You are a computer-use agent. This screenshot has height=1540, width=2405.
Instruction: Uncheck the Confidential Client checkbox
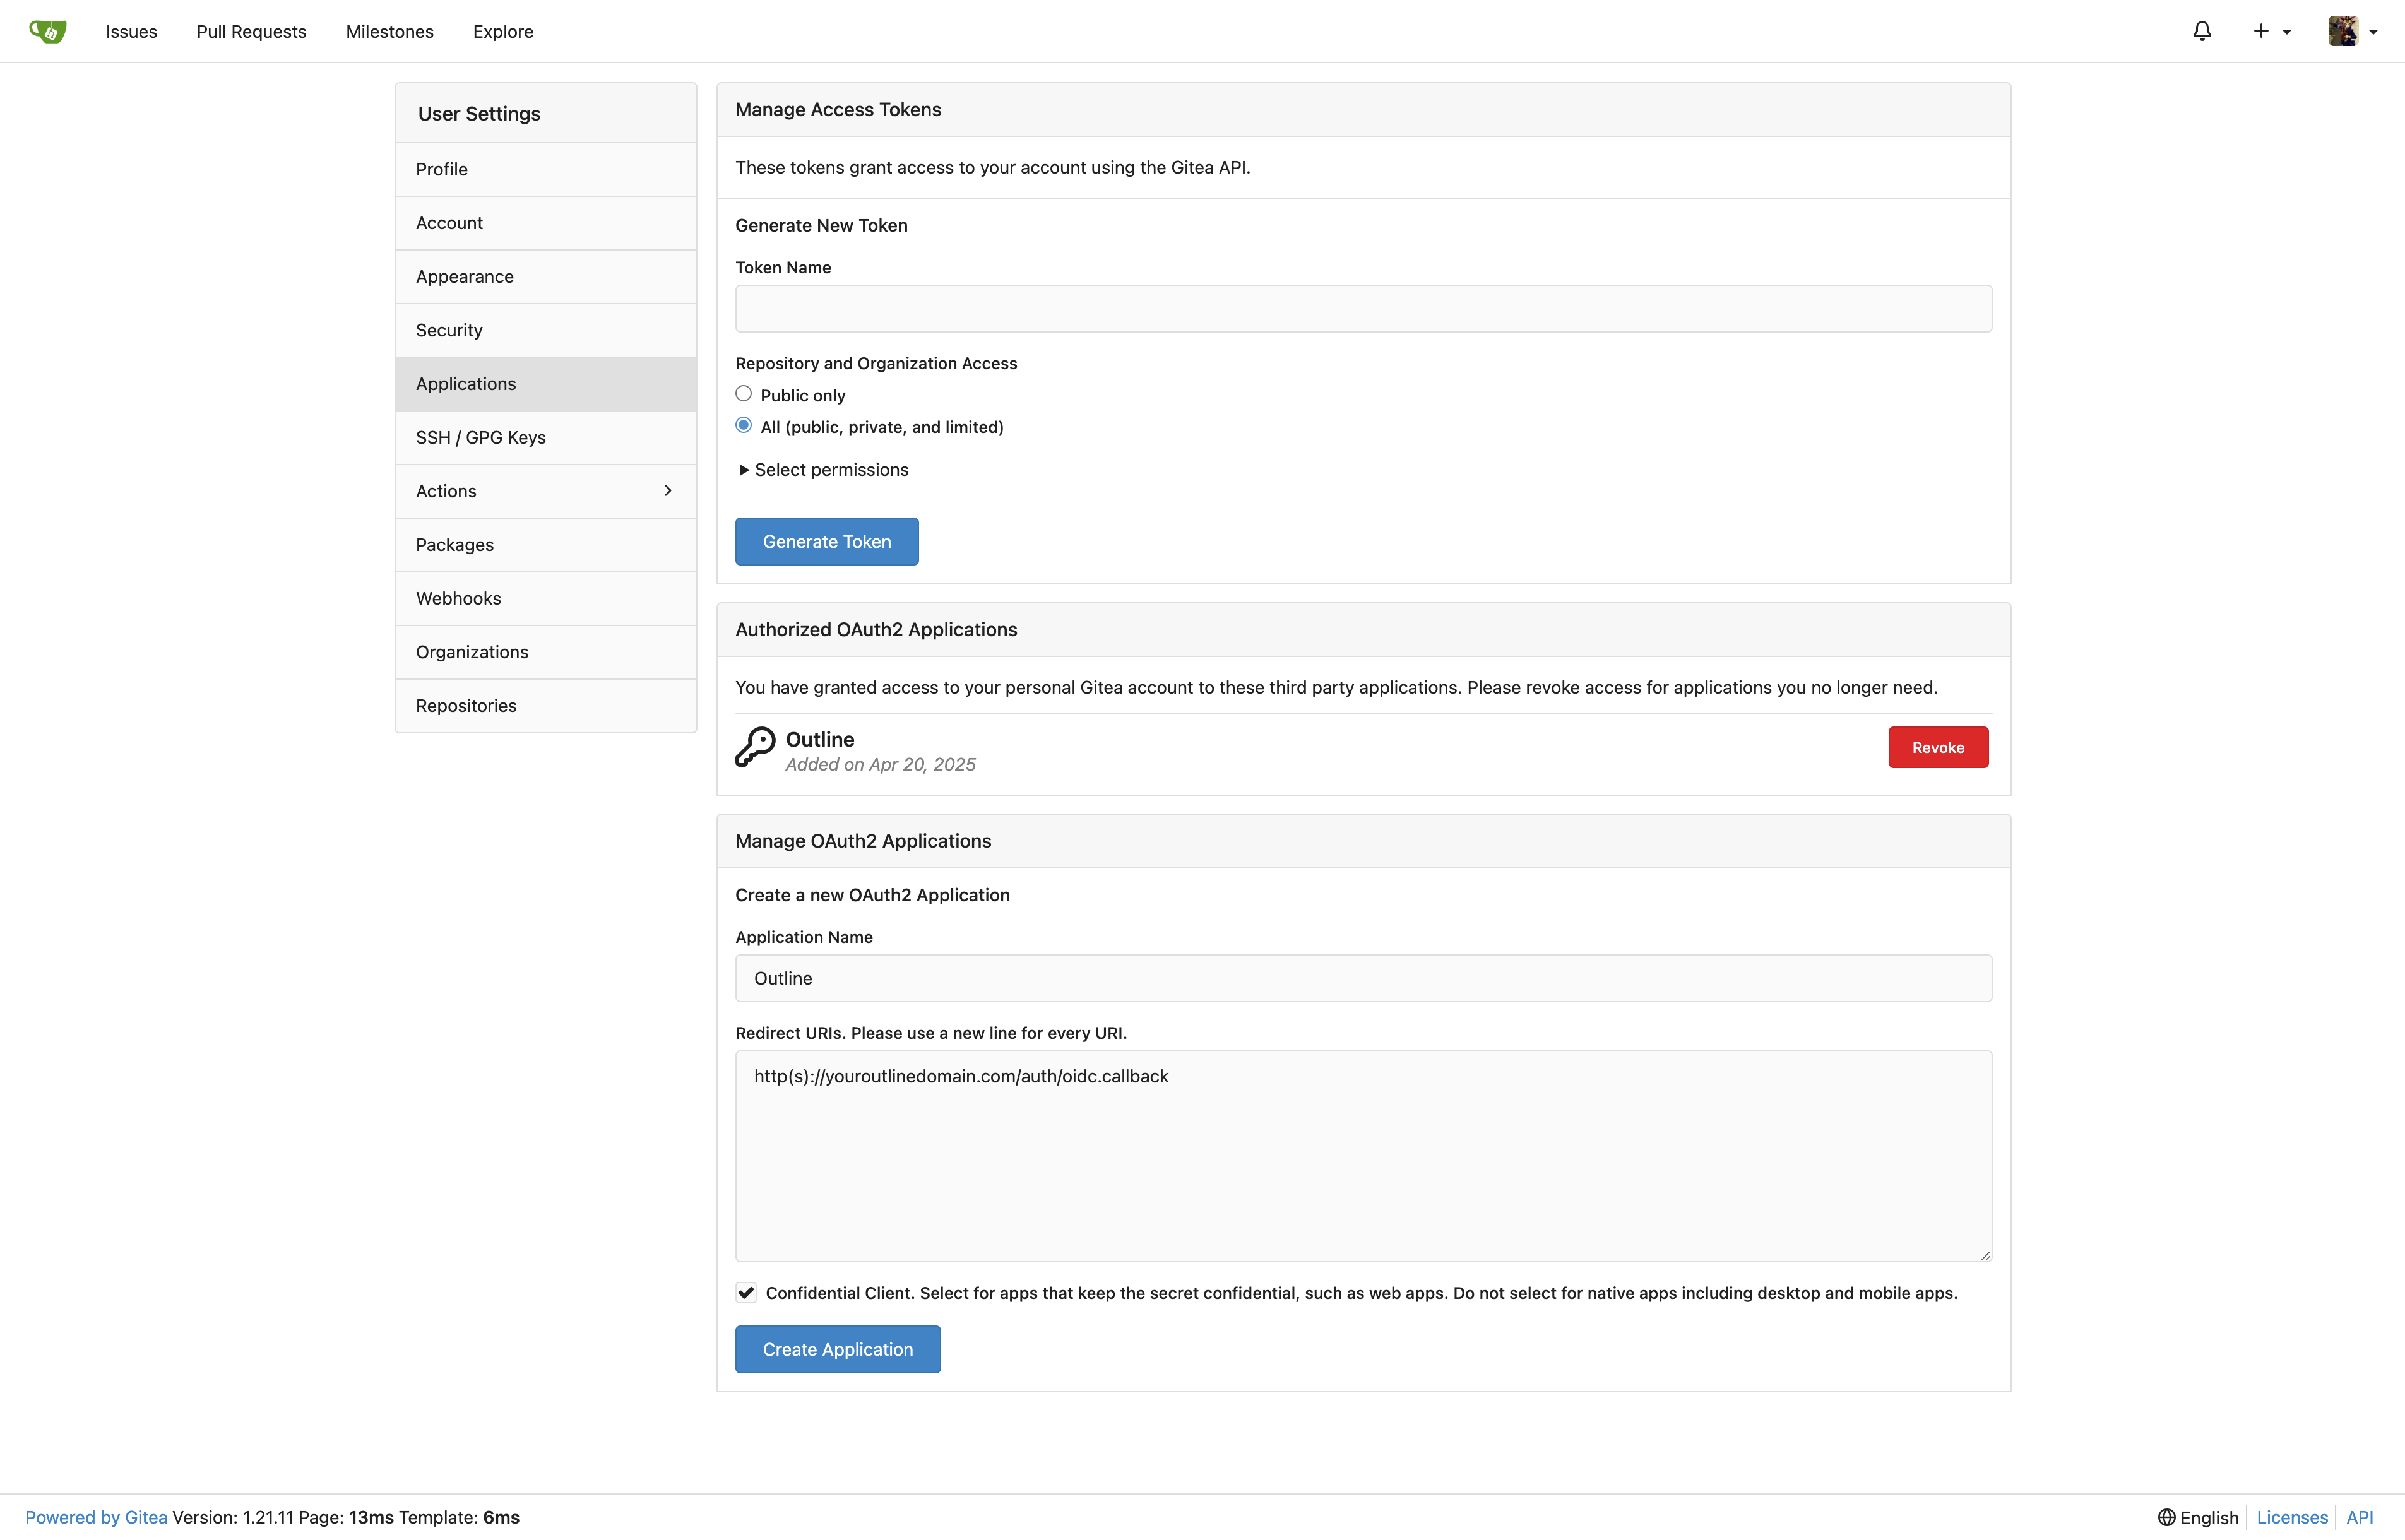(746, 1292)
